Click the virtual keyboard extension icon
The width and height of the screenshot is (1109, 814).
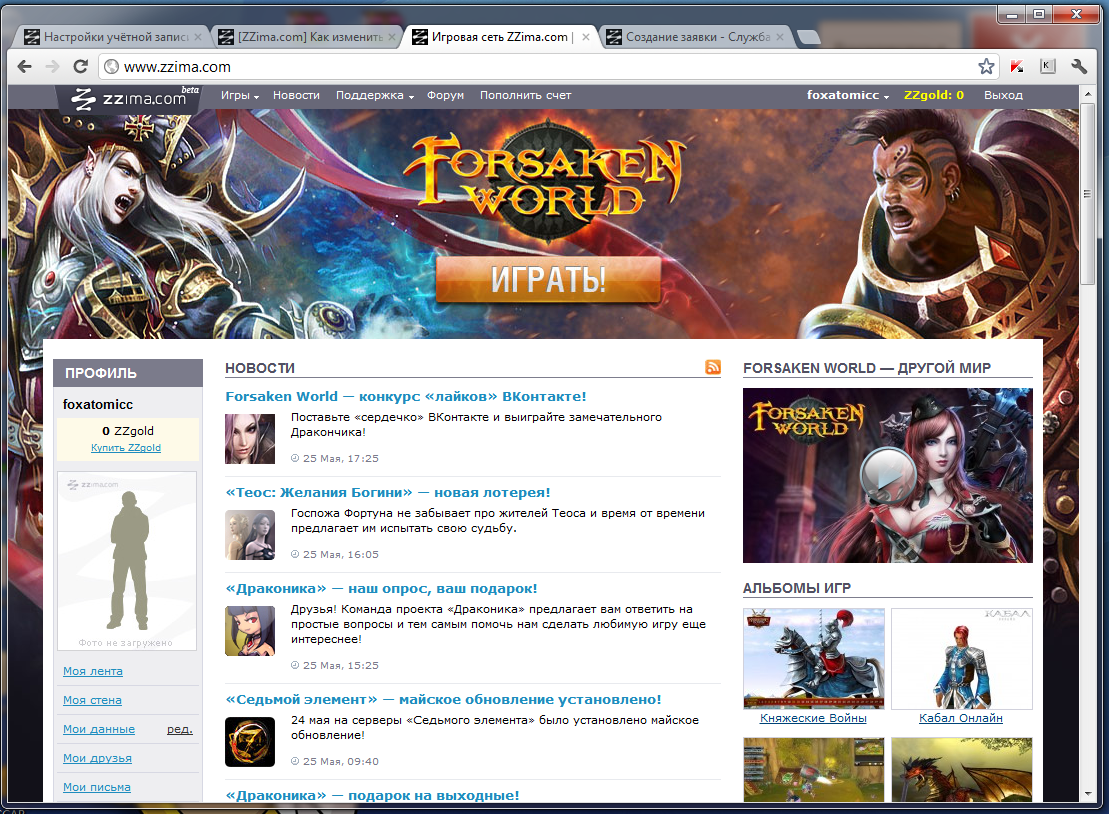(x=1047, y=66)
